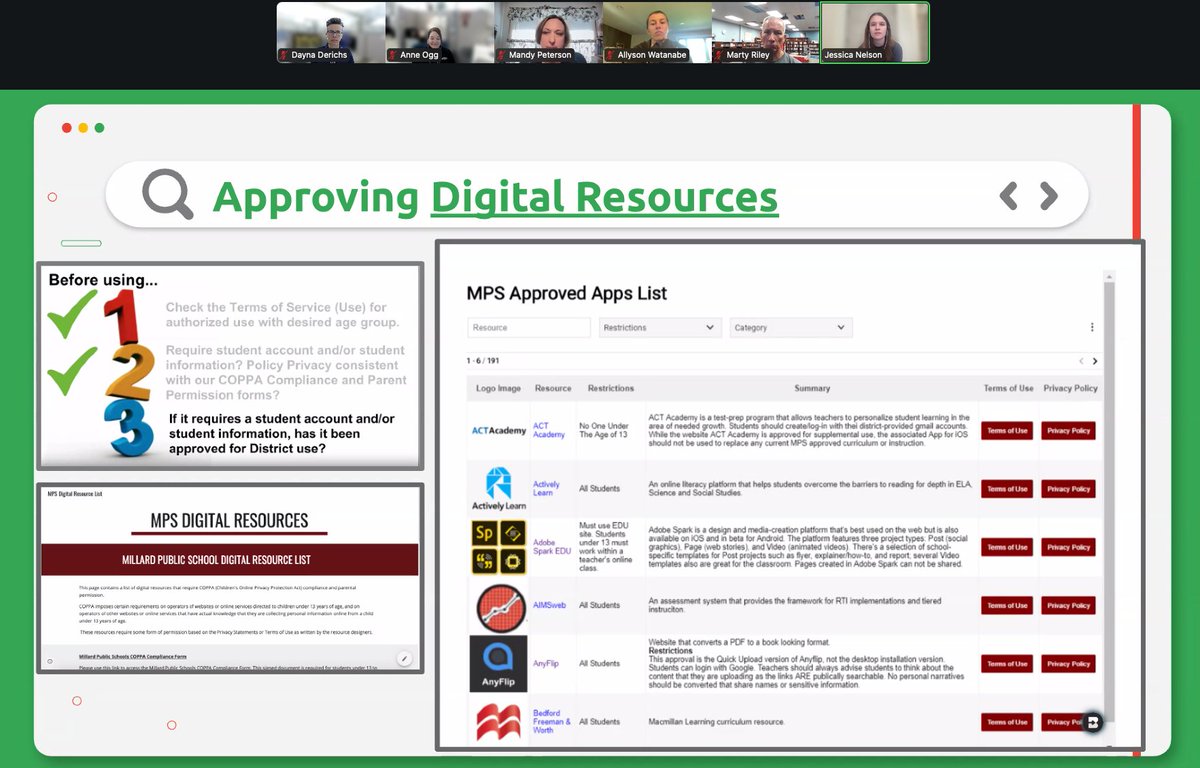
Task: Click the Actively Learn logo
Action: coord(499,489)
